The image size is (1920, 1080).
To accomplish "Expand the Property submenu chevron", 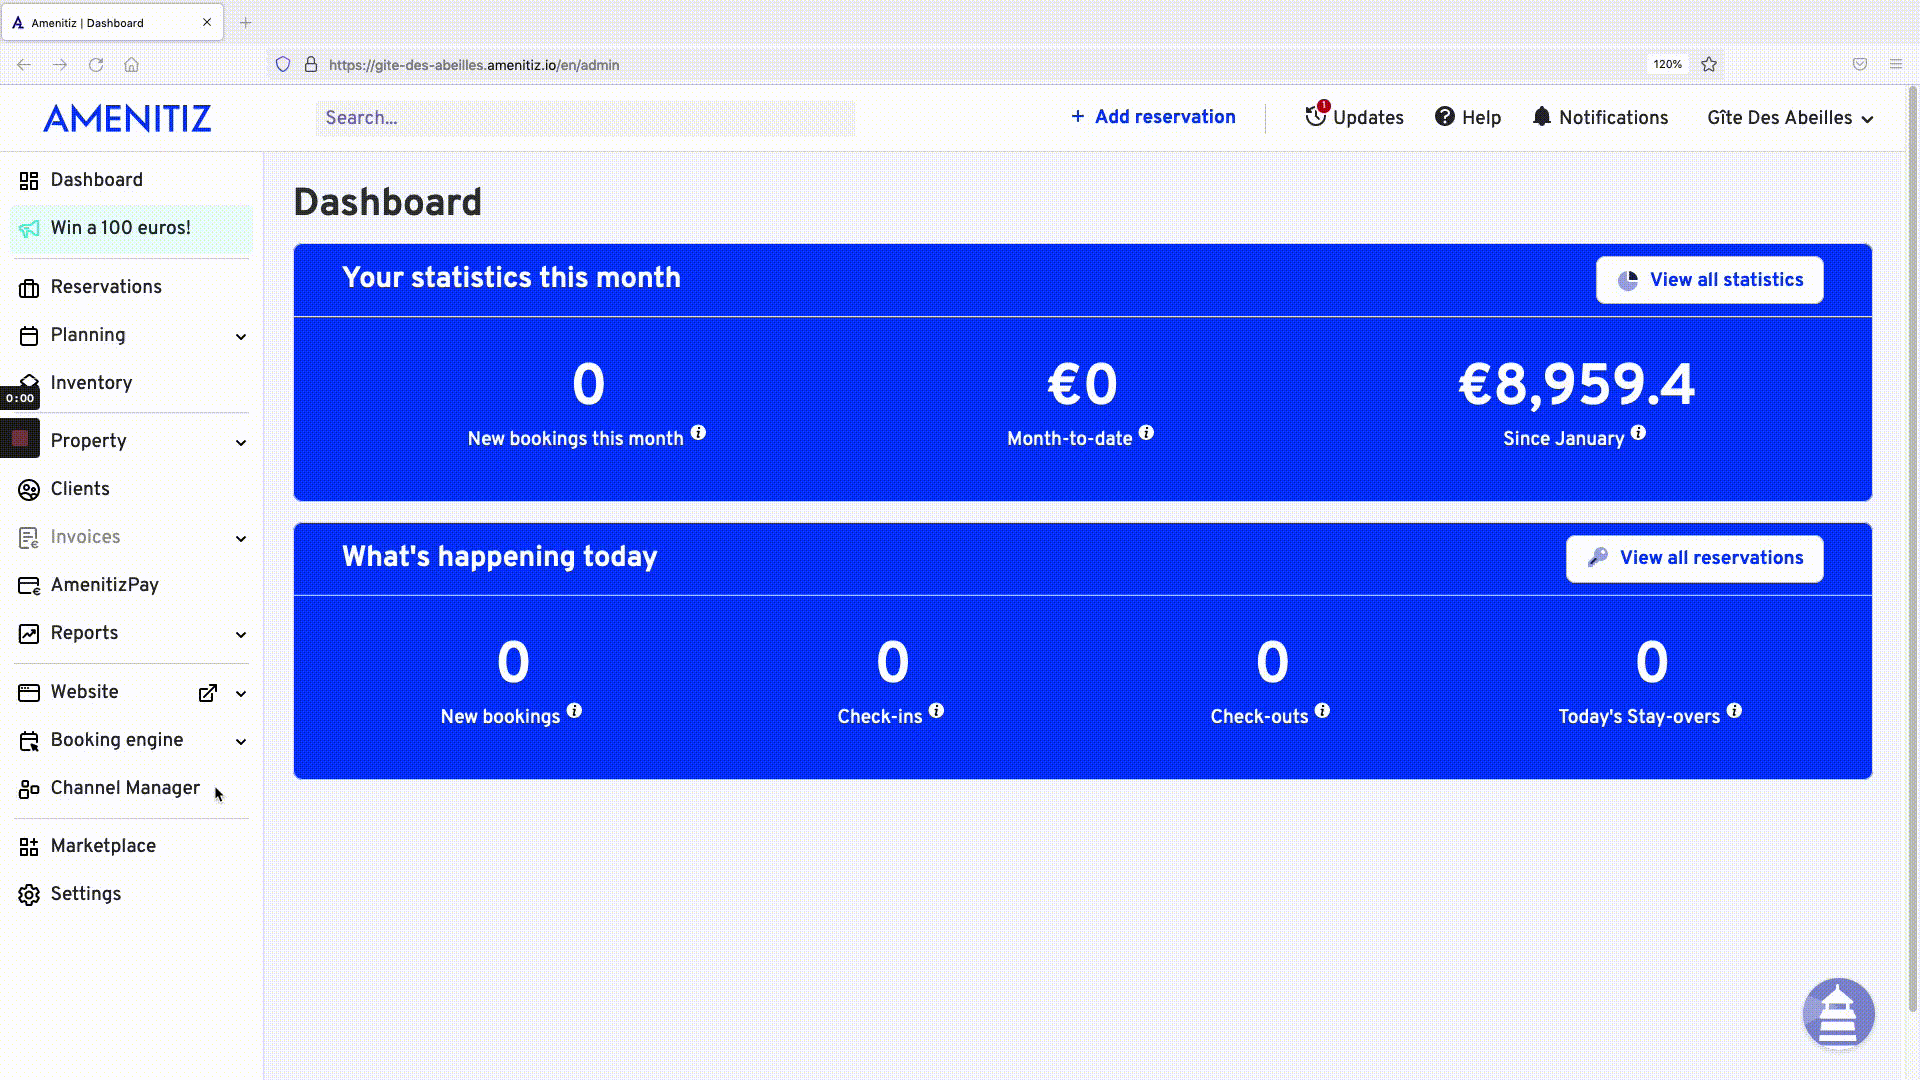I will coord(241,443).
